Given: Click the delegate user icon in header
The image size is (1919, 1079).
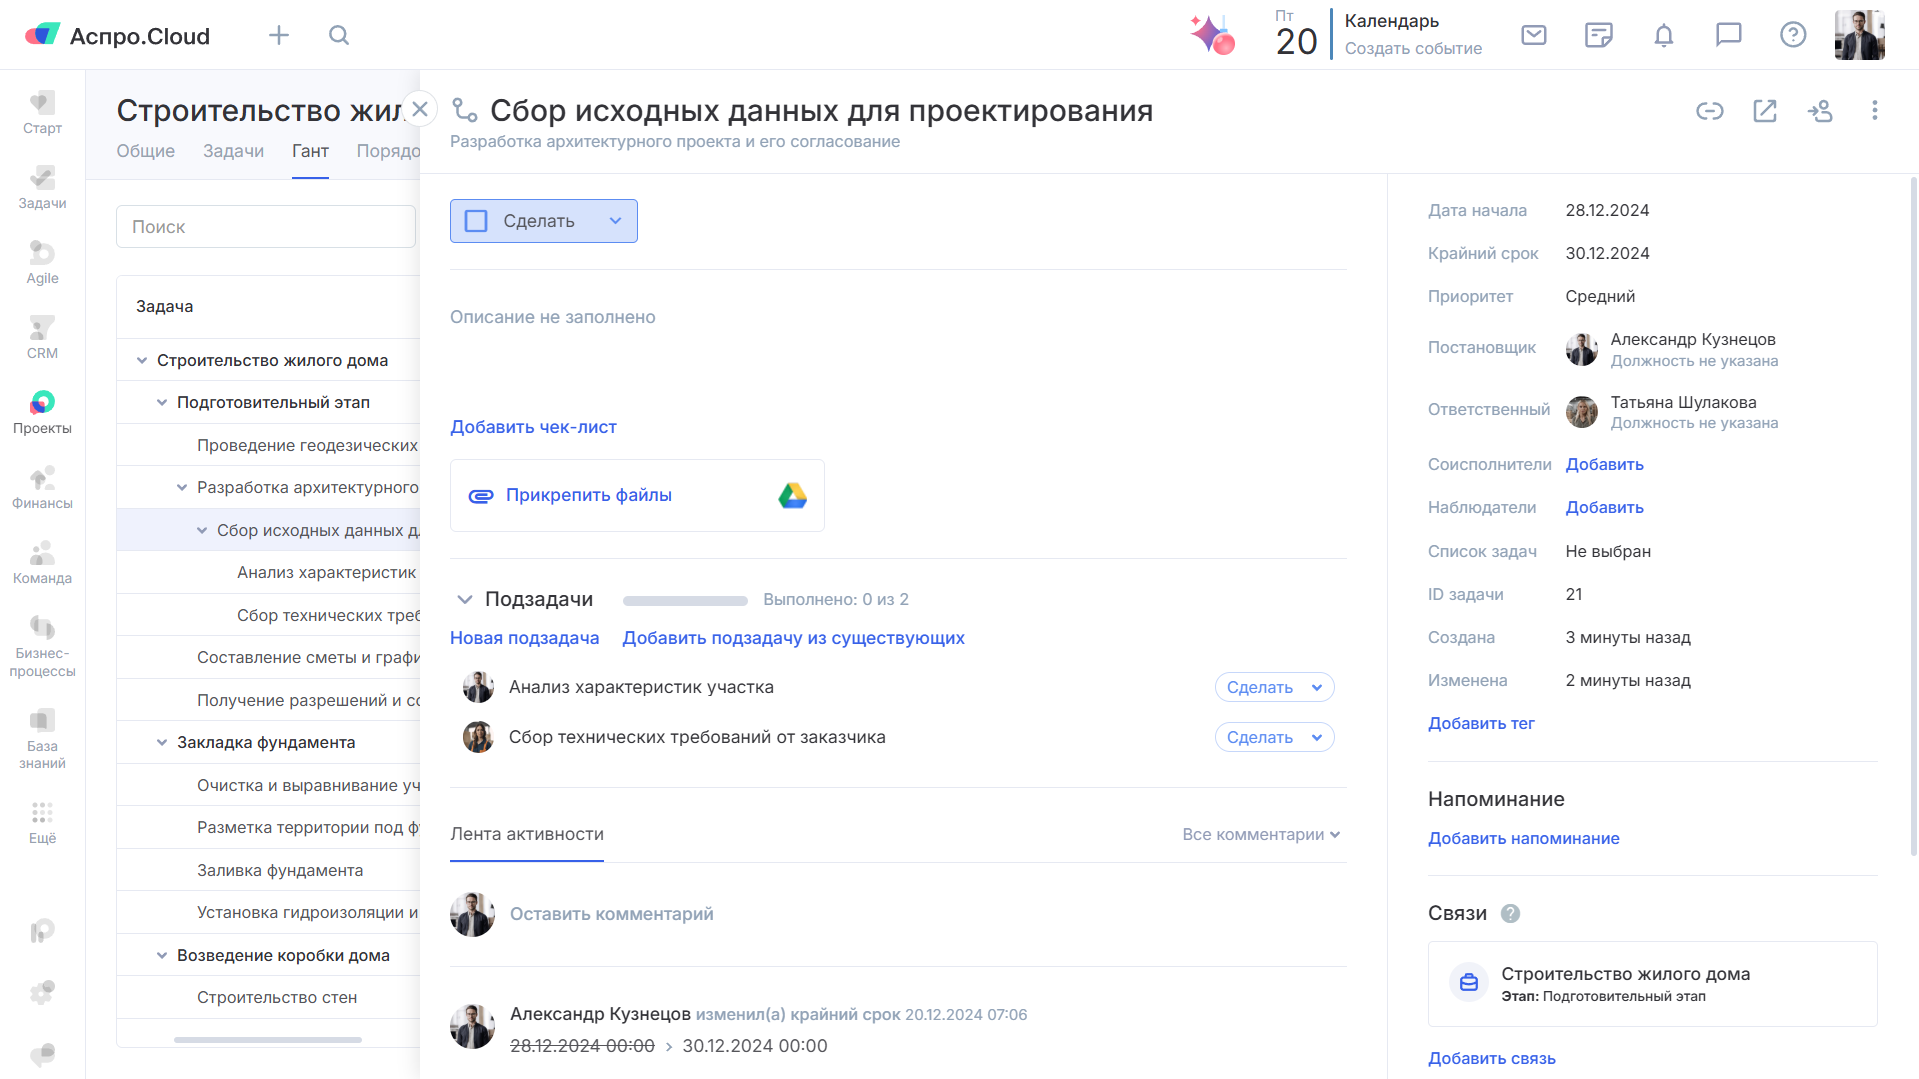Looking at the screenshot, I should (x=1820, y=111).
